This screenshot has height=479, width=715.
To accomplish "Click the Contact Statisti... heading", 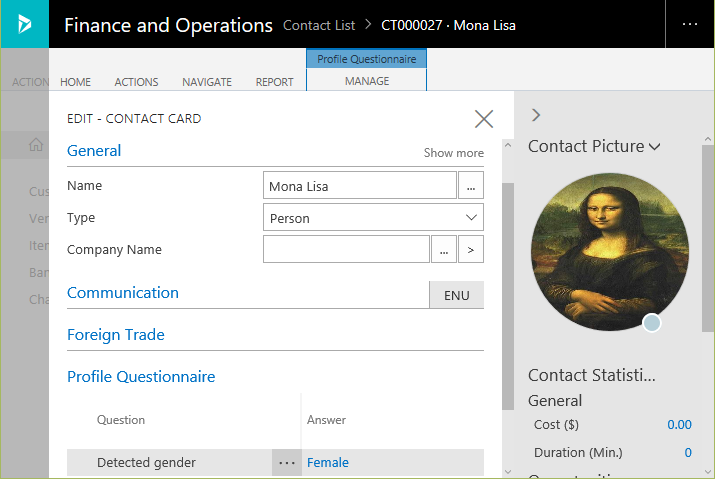I will (x=592, y=375).
